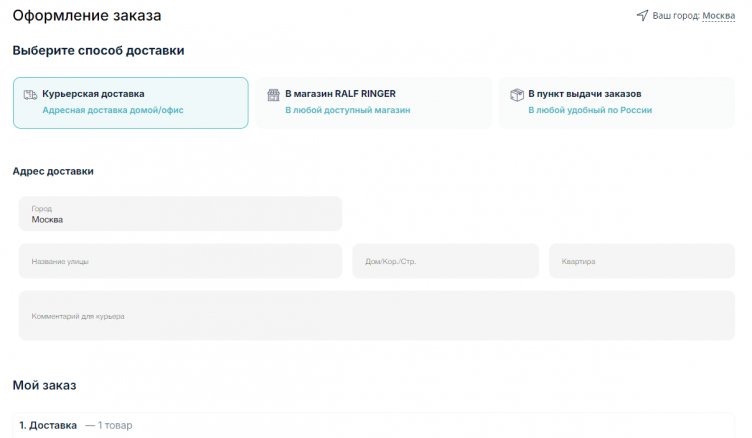The width and height of the screenshot is (752, 438).
Task: Open the city selector link "Москва"
Action: pyautogui.click(x=718, y=16)
